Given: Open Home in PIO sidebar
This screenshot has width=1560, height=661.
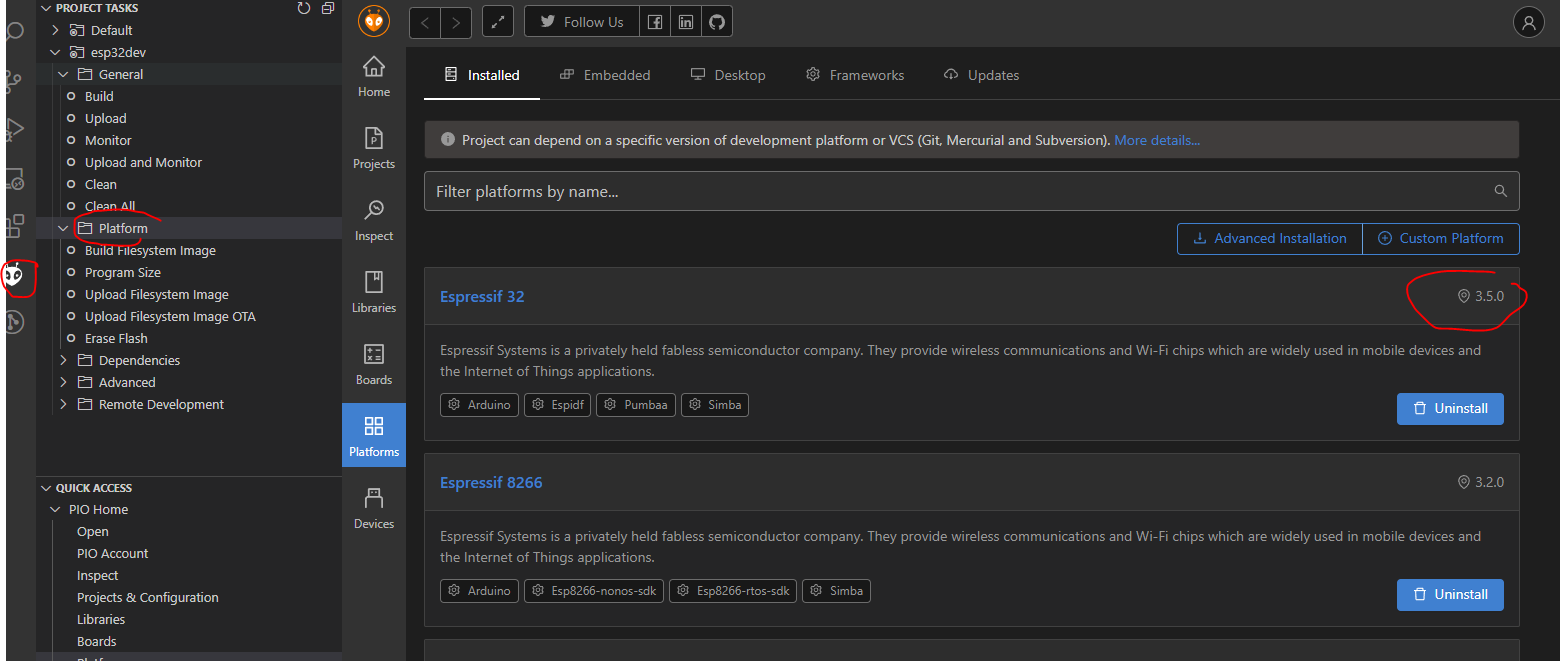Looking at the screenshot, I should tap(374, 77).
